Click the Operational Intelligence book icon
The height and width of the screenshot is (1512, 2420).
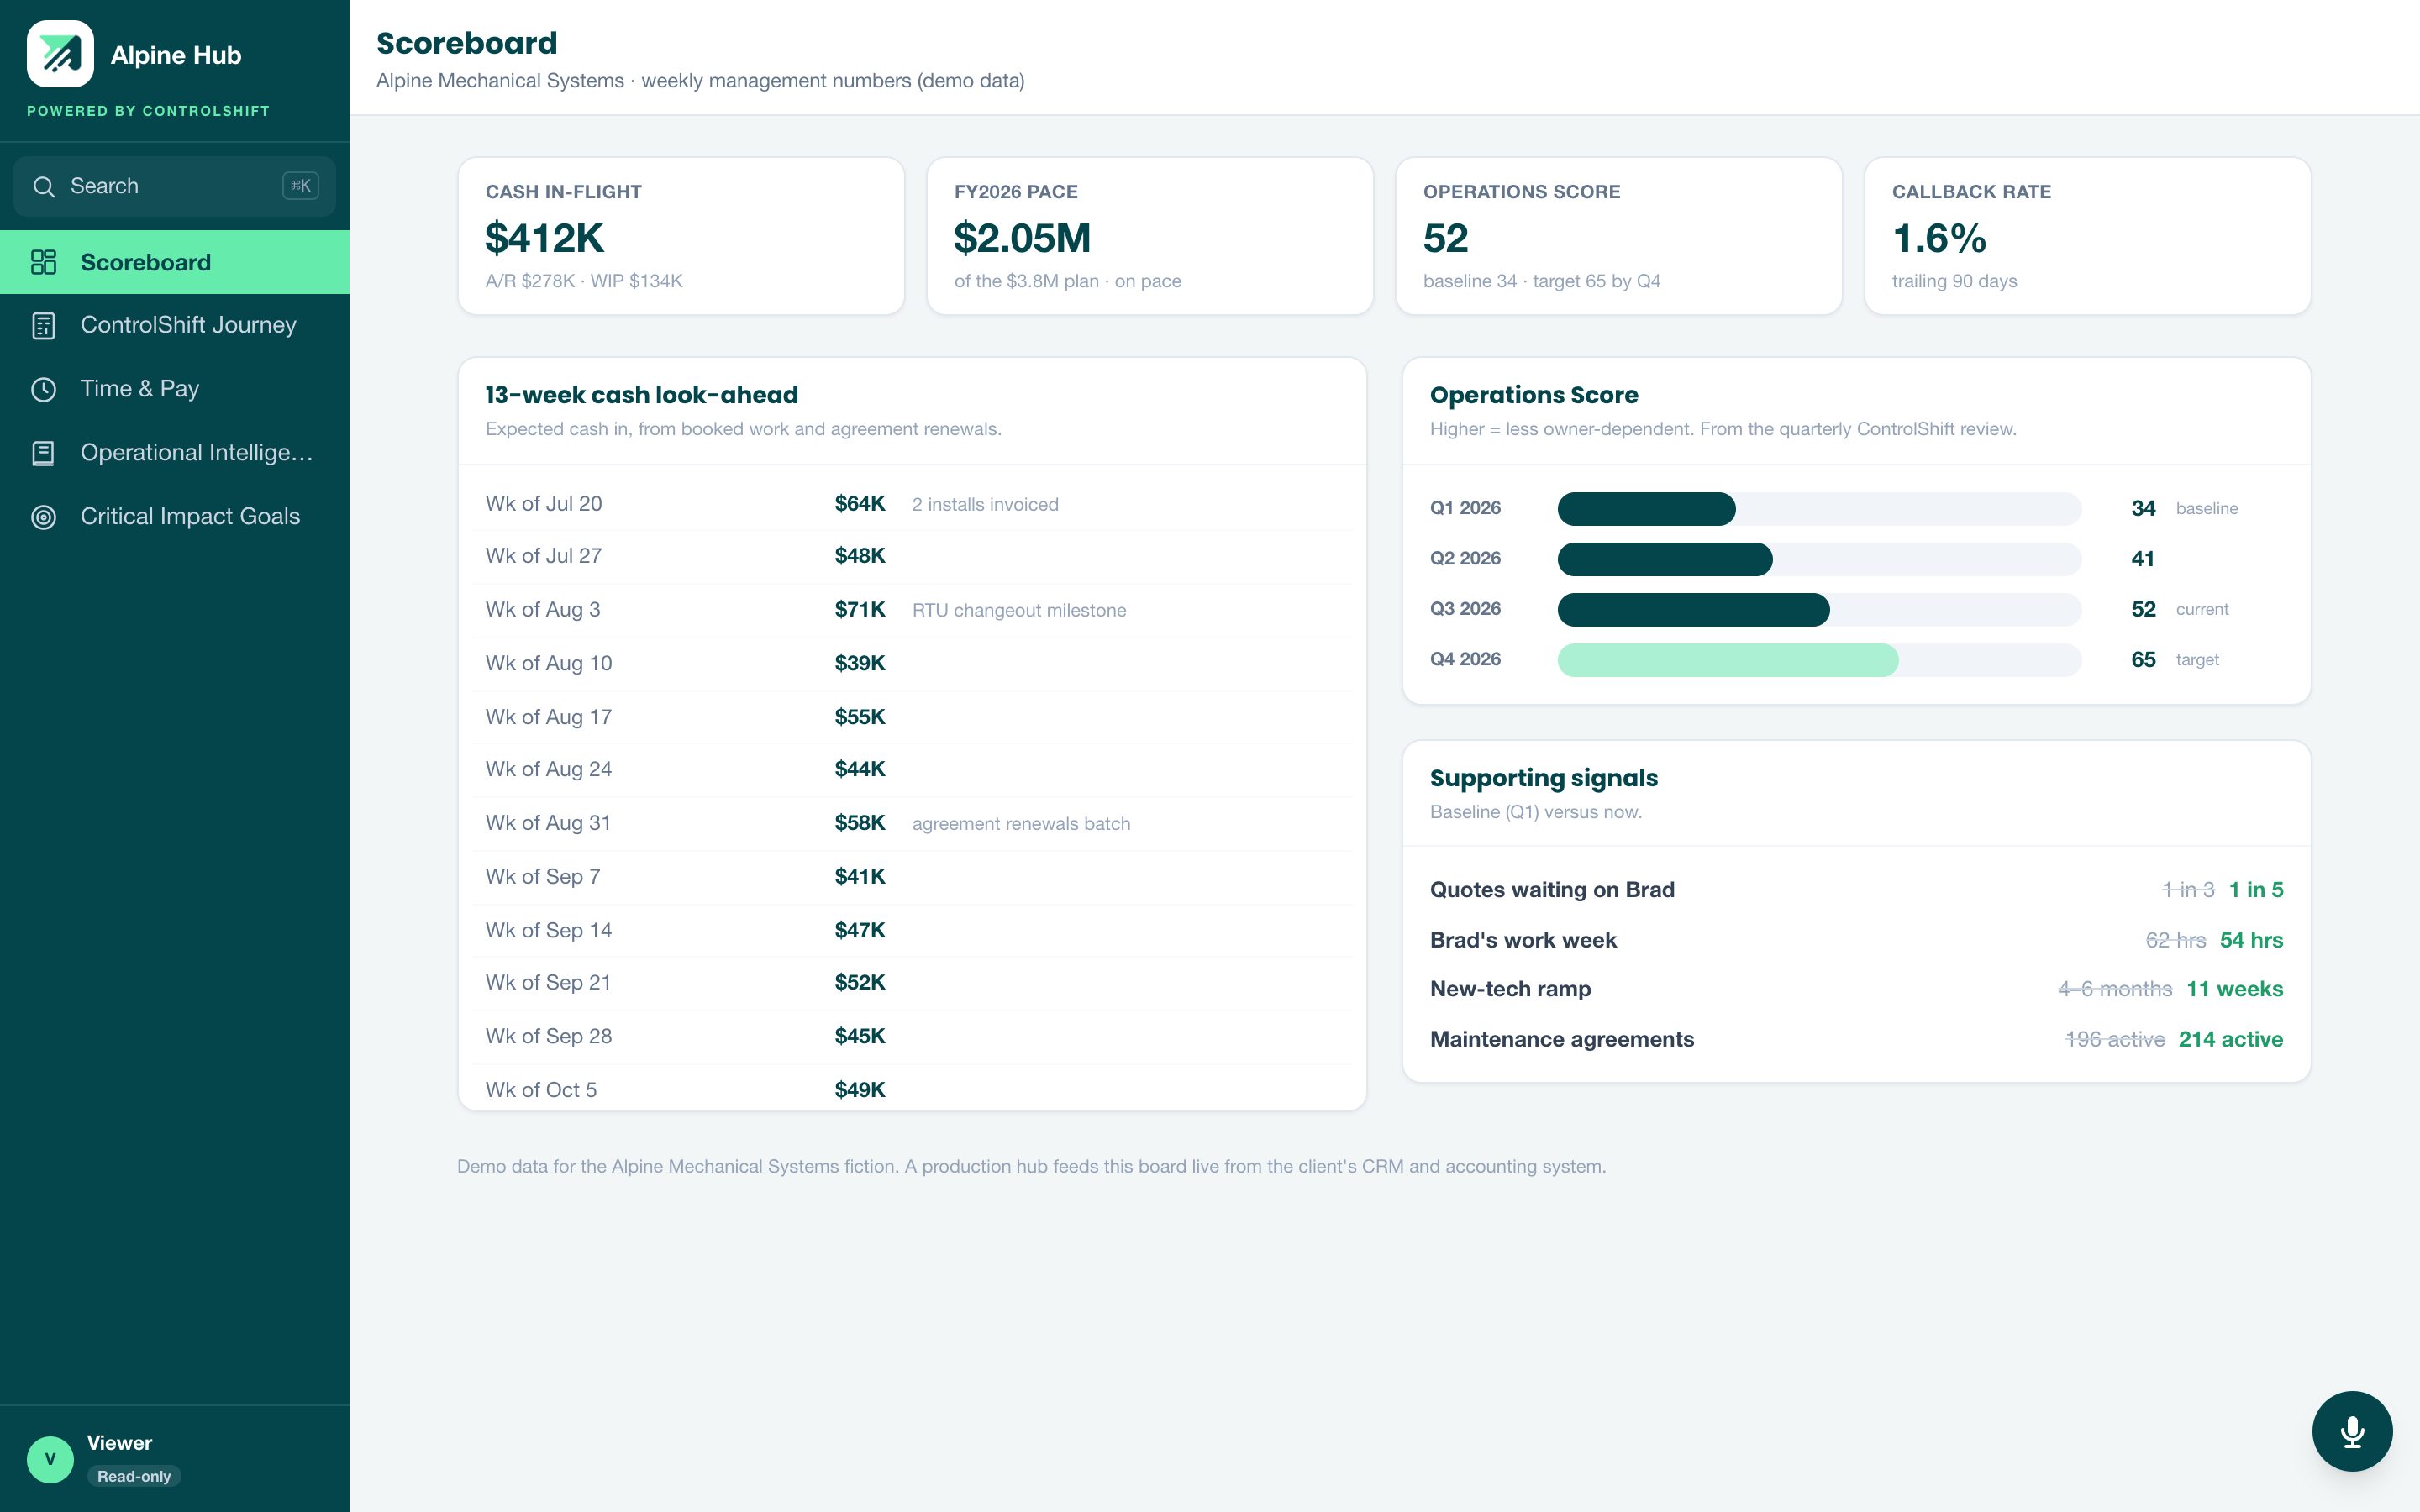click(x=44, y=453)
